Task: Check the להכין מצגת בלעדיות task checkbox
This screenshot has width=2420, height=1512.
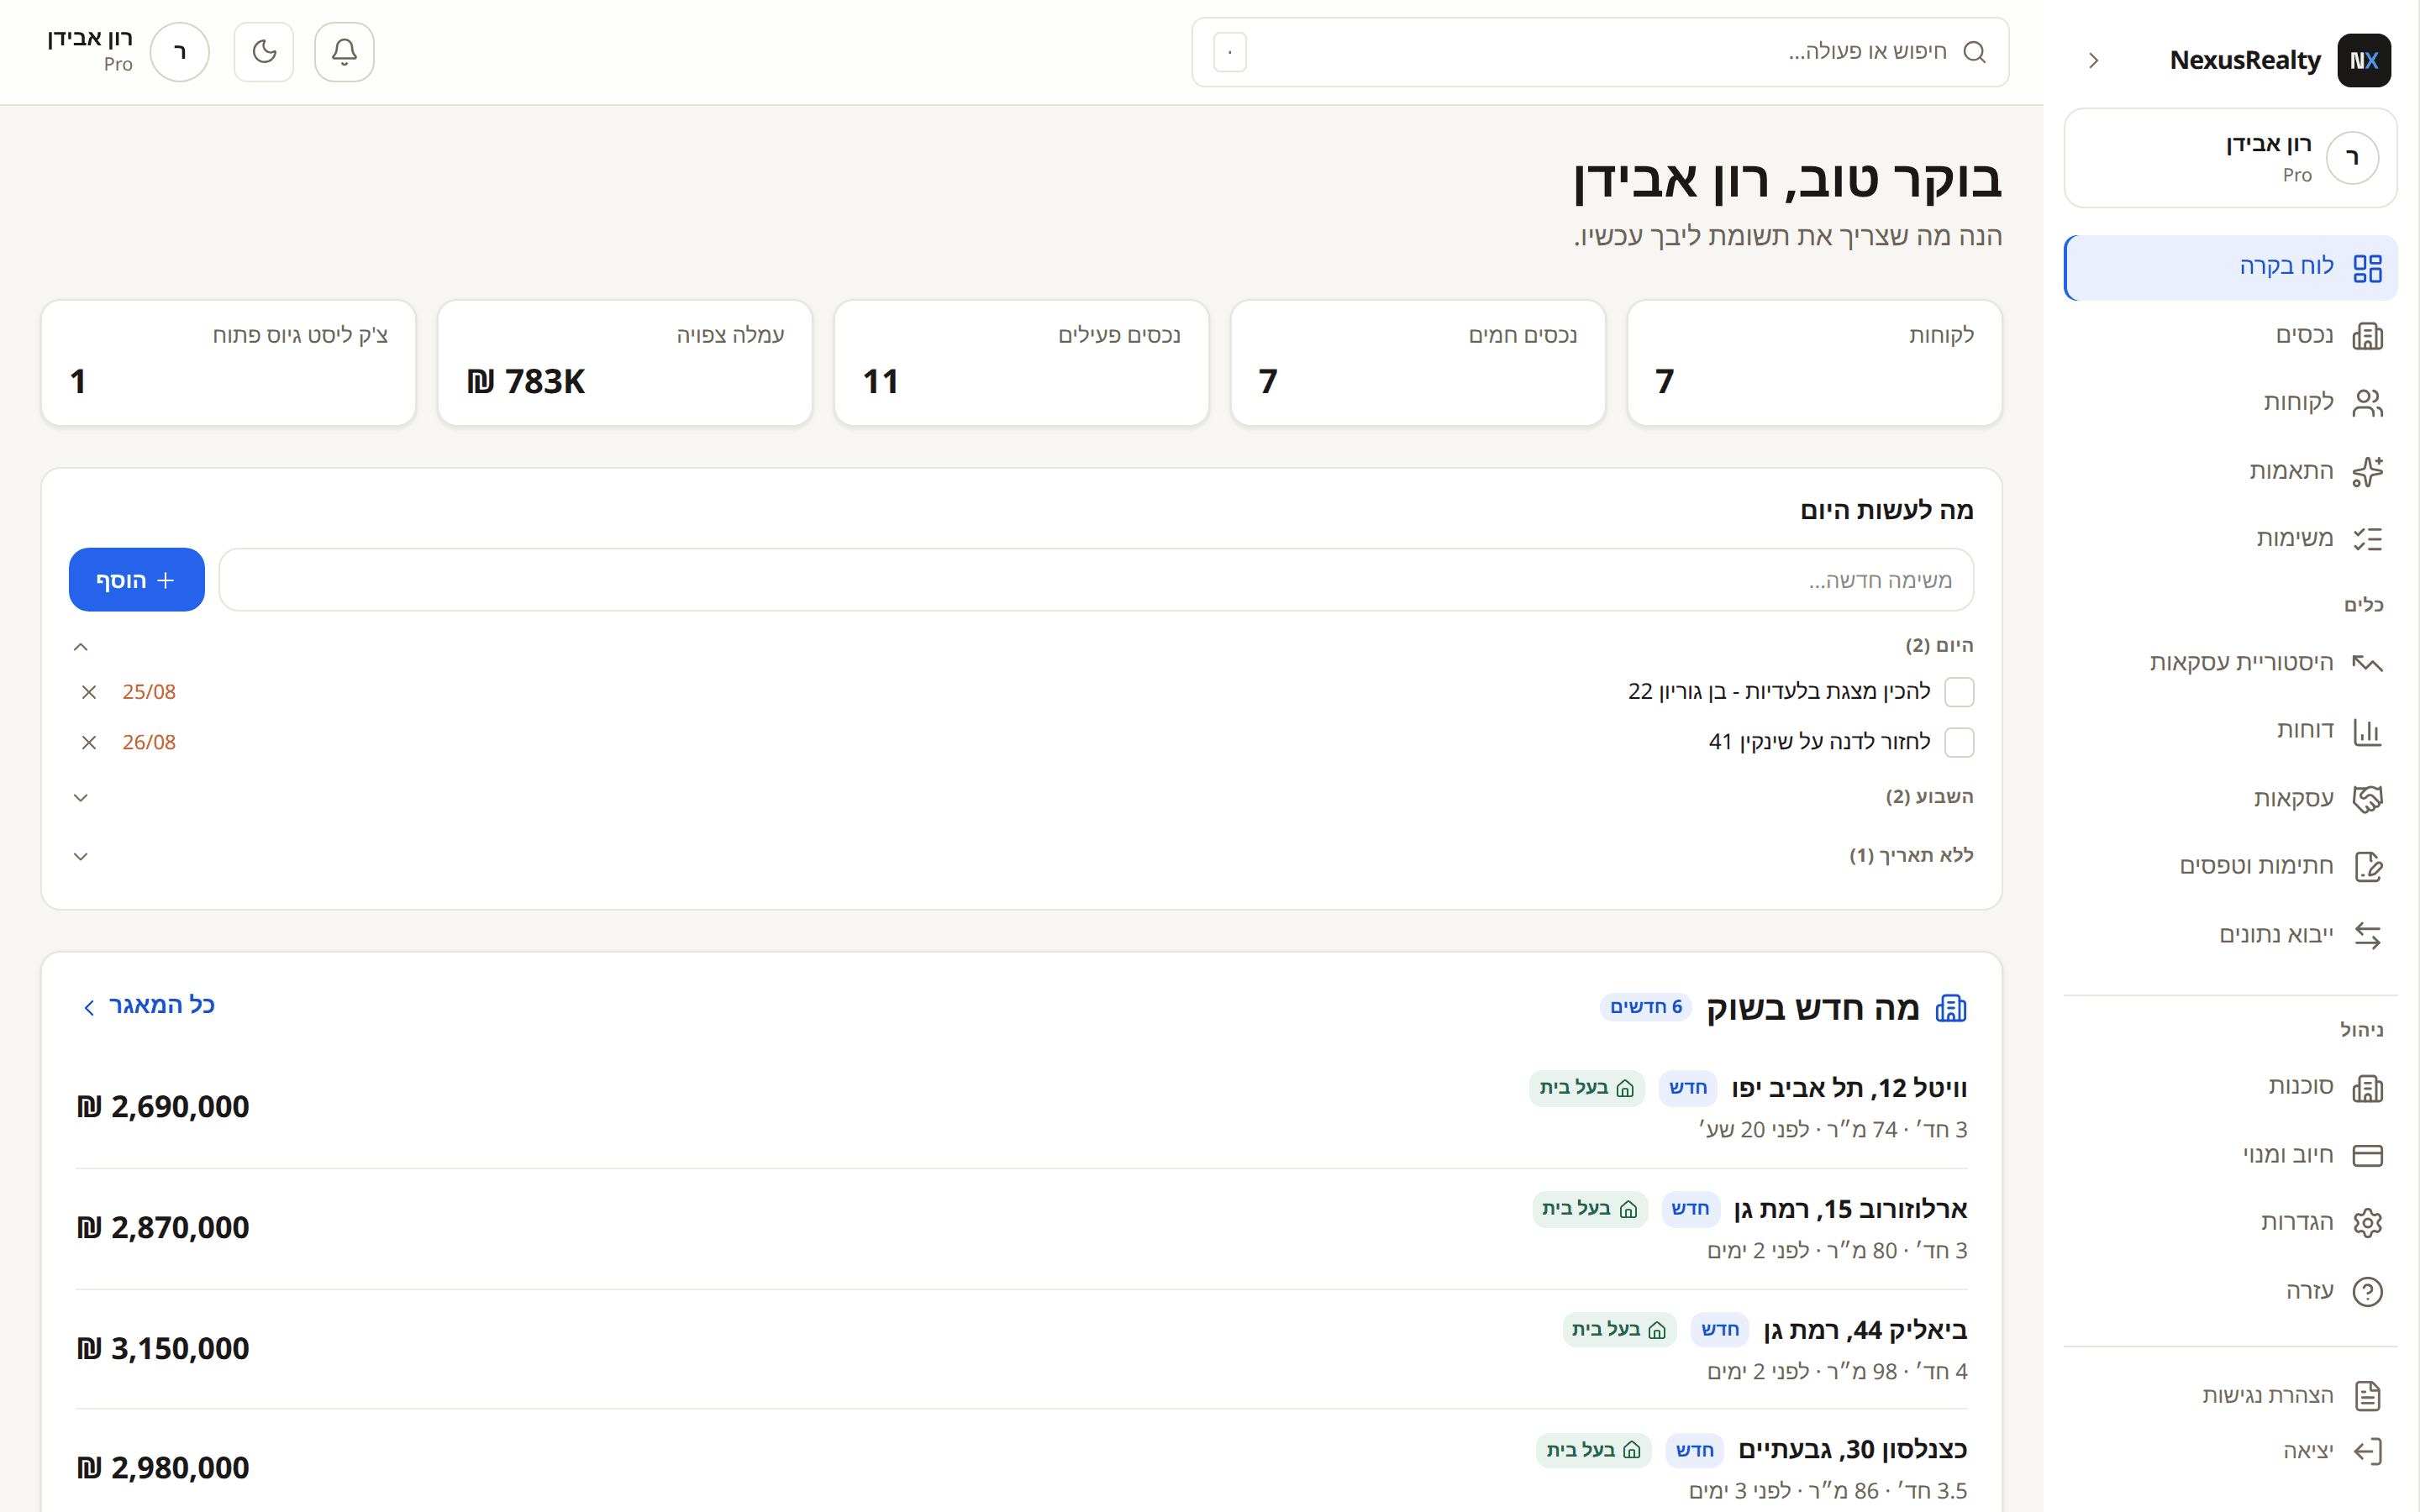Action: (x=1959, y=692)
